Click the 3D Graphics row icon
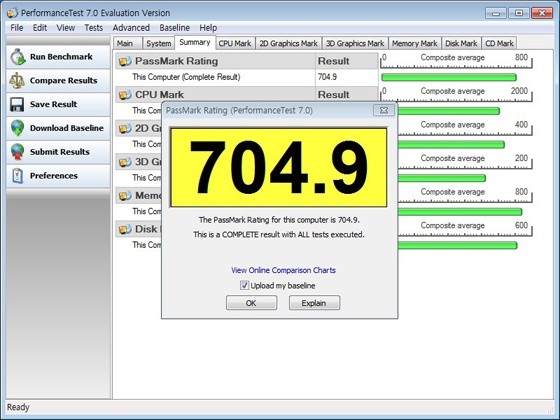 click(125, 162)
